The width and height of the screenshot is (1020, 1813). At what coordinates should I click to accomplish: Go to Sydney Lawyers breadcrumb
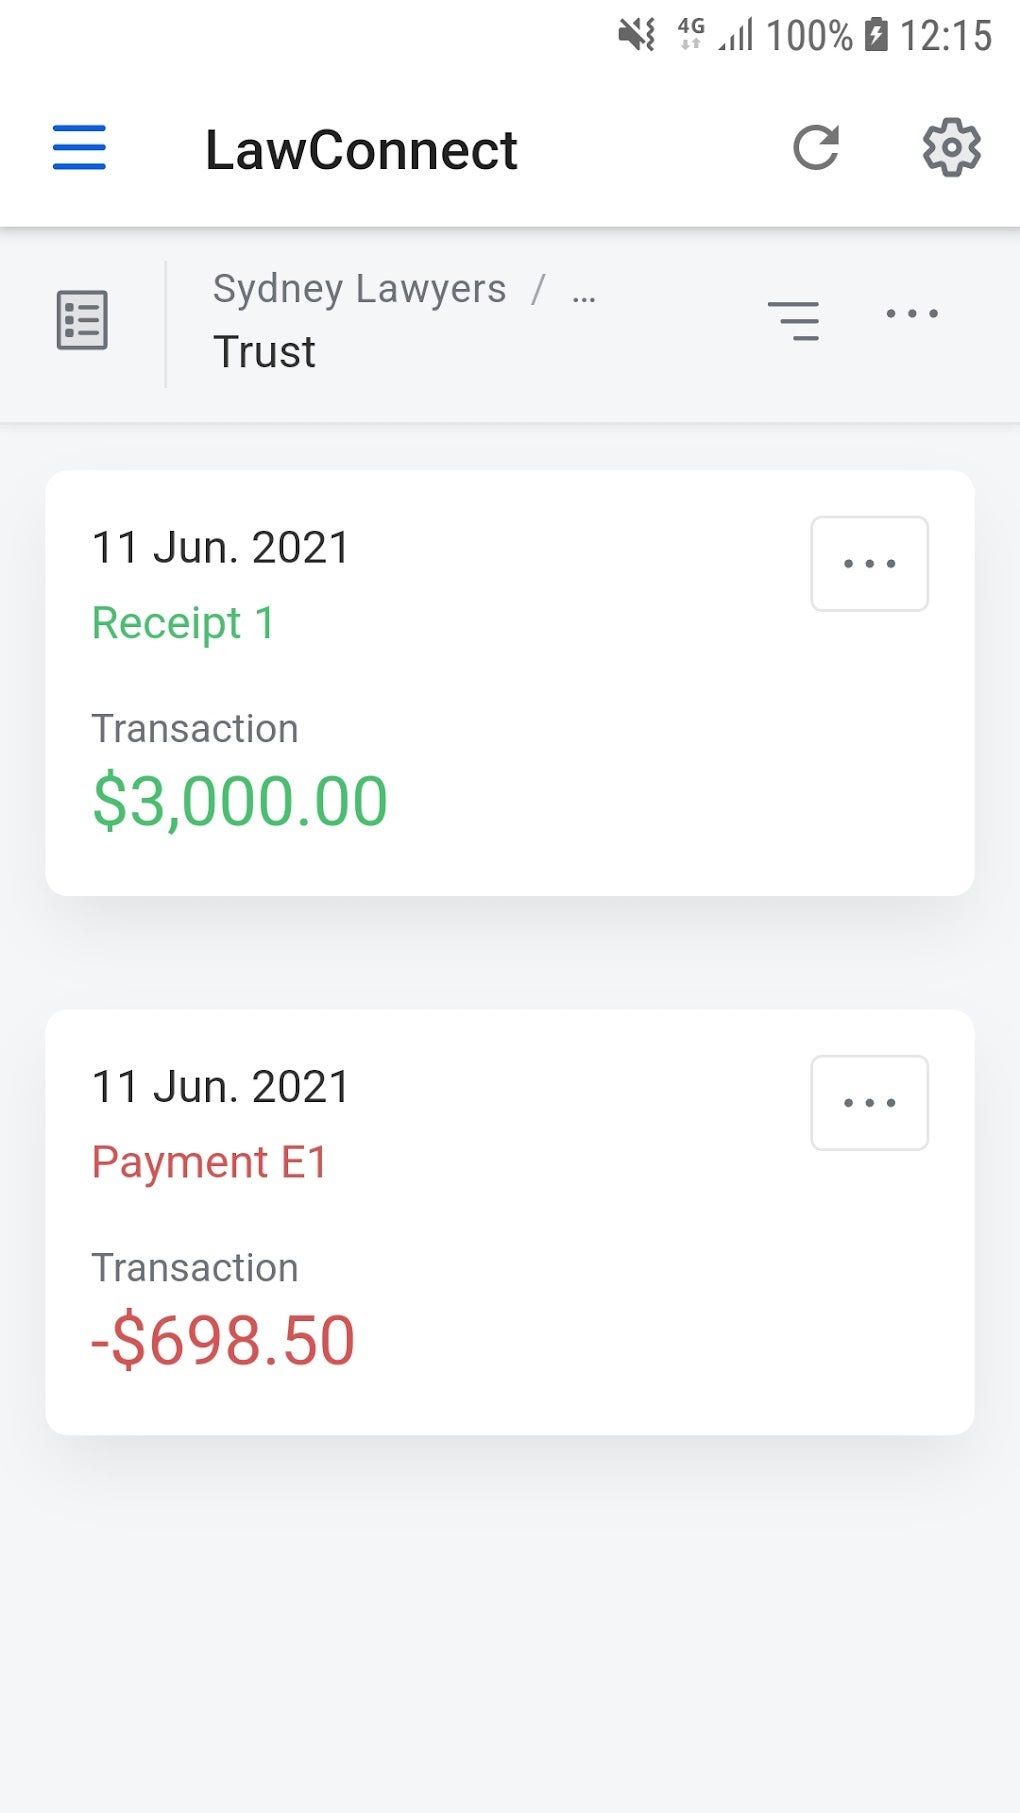[x=359, y=289]
